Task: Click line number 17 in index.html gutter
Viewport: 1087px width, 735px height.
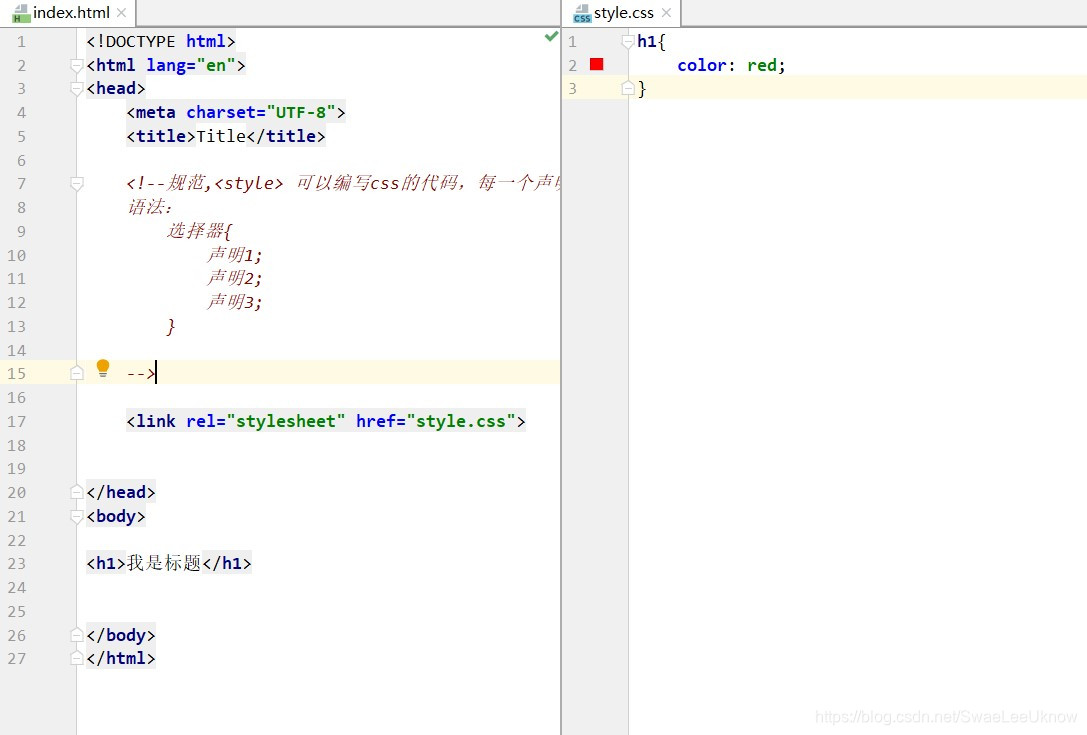Action: (x=17, y=422)
